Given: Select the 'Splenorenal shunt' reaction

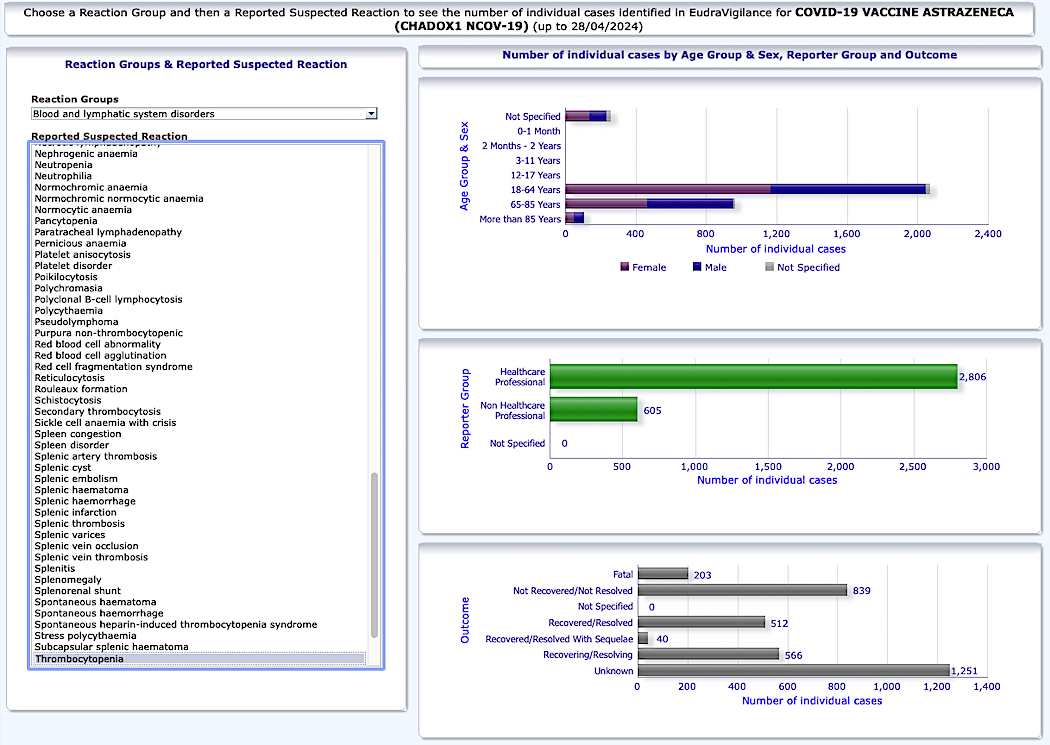Looking at the screenshot, I should point(78,591).
